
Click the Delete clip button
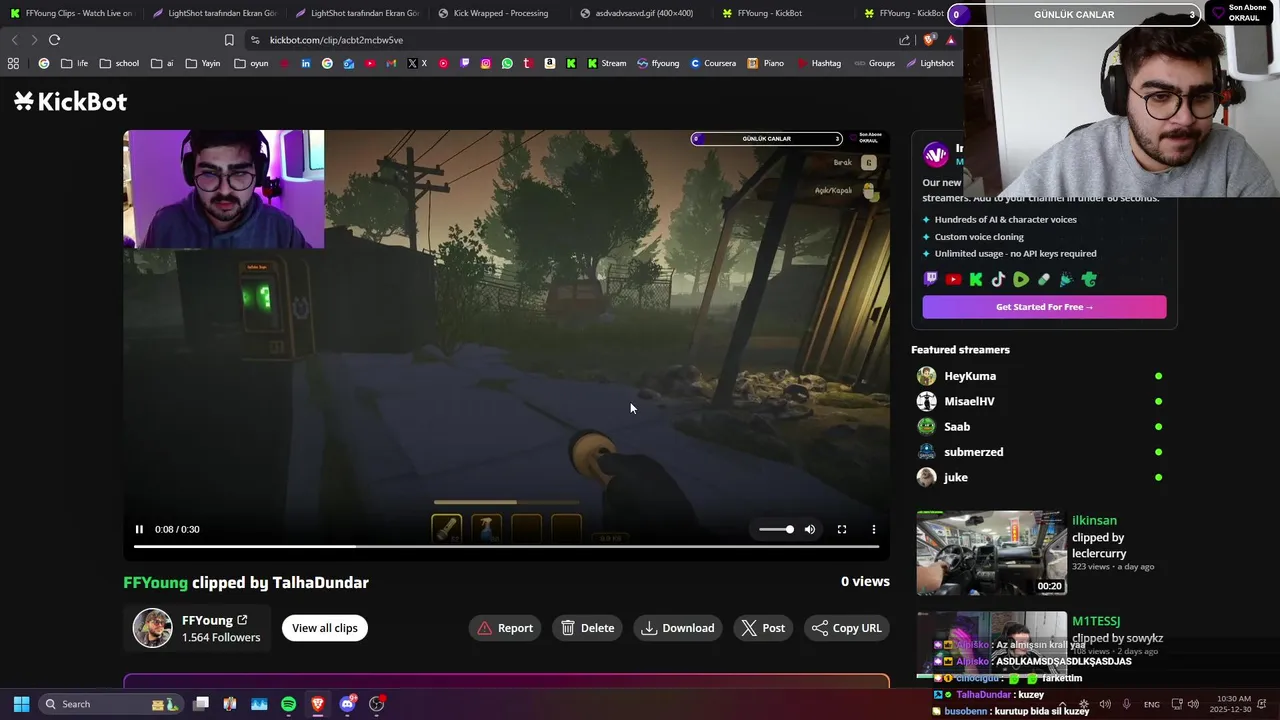587,628
